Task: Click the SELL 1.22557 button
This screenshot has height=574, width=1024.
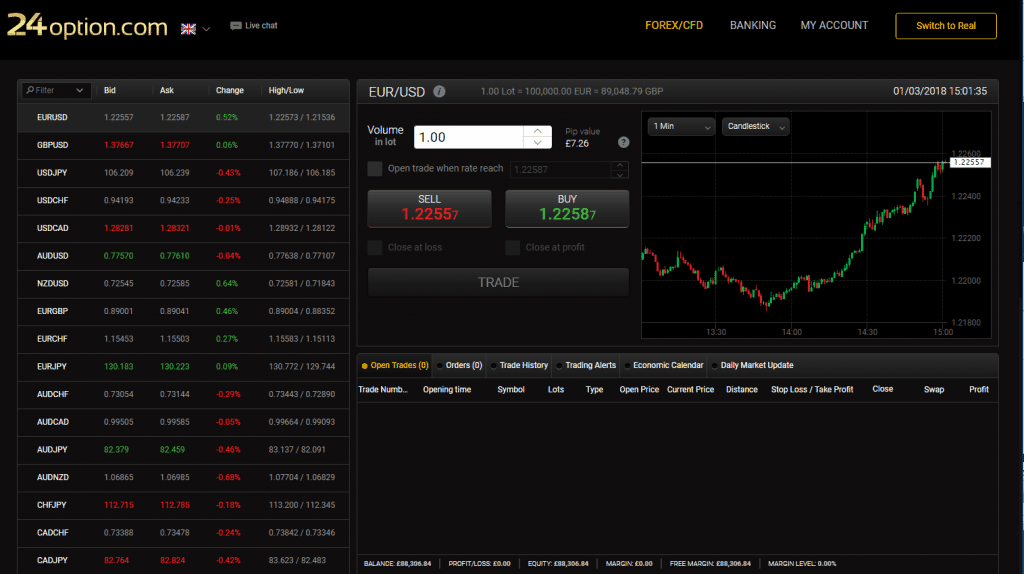Action: [430, 208]
